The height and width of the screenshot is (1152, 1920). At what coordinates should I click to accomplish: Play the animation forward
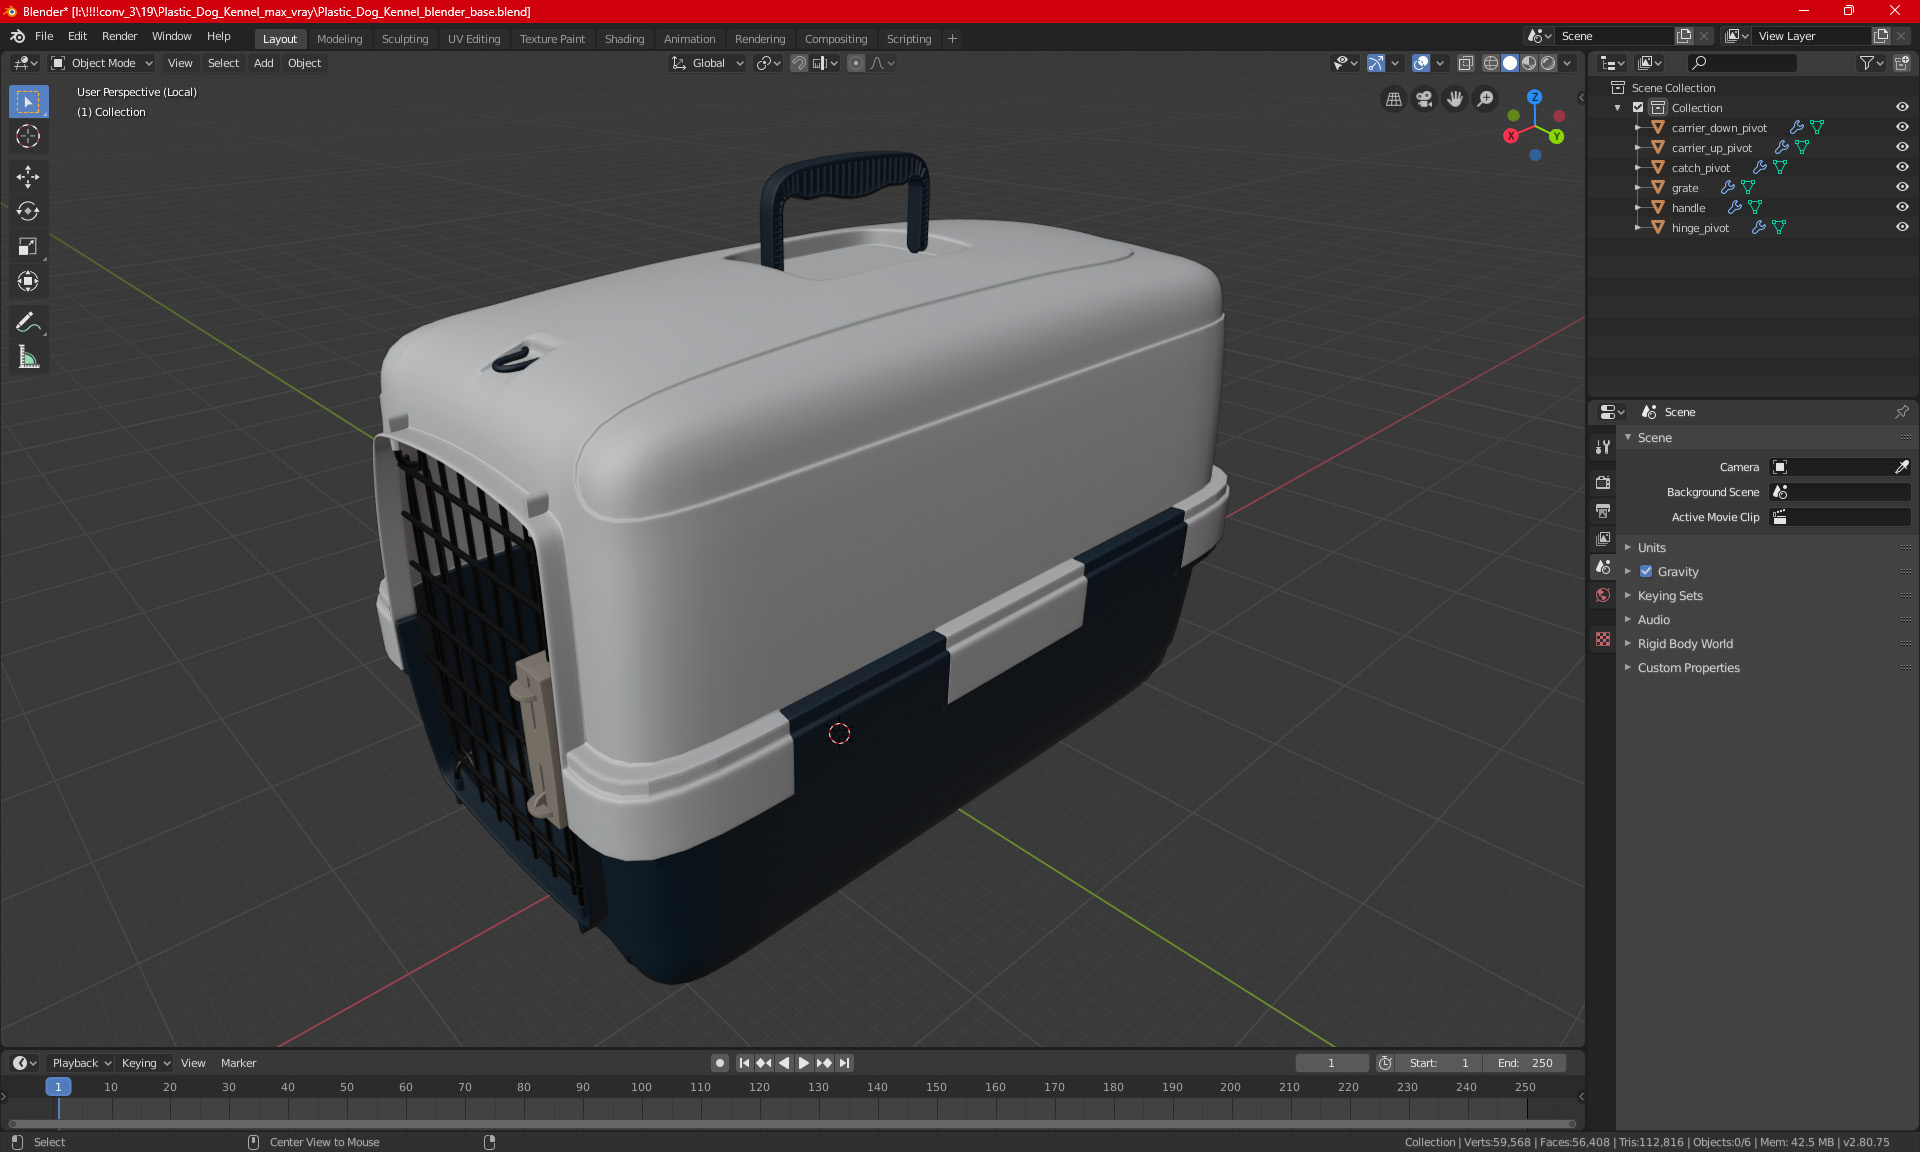click(804, 1063)
